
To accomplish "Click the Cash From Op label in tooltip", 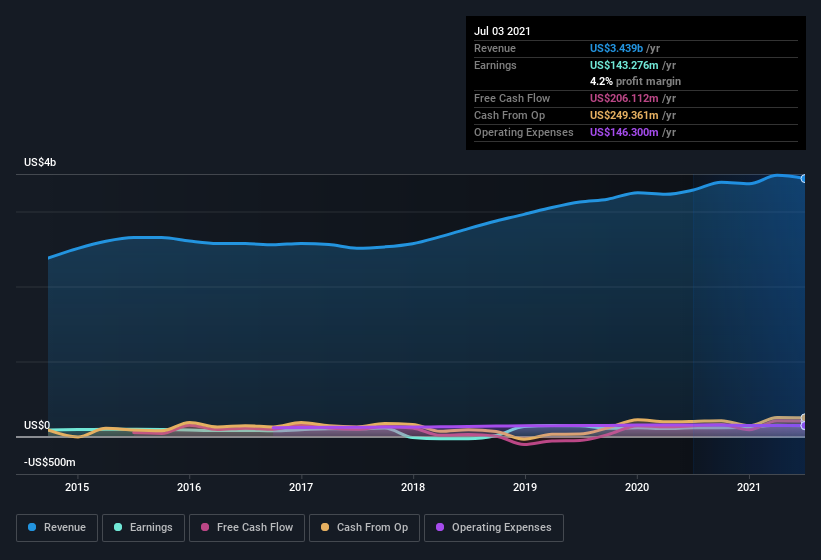I will coord(509,115).
